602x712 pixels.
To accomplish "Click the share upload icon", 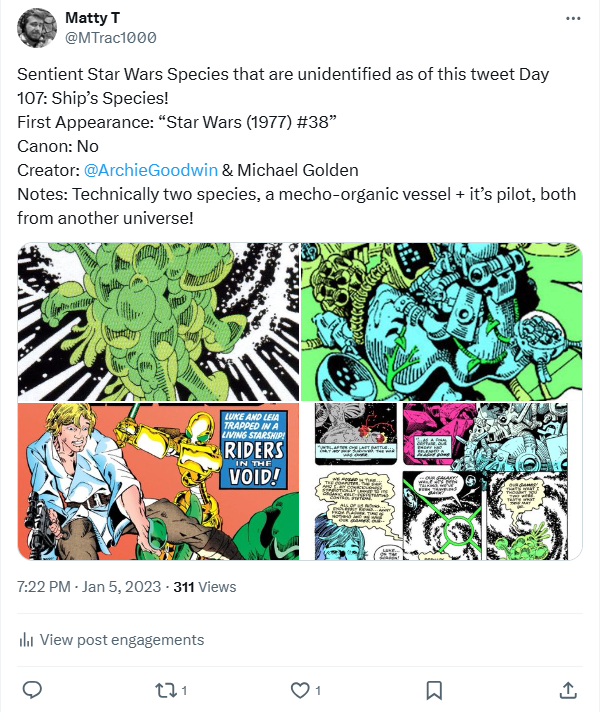I will (x=567, y=689).
